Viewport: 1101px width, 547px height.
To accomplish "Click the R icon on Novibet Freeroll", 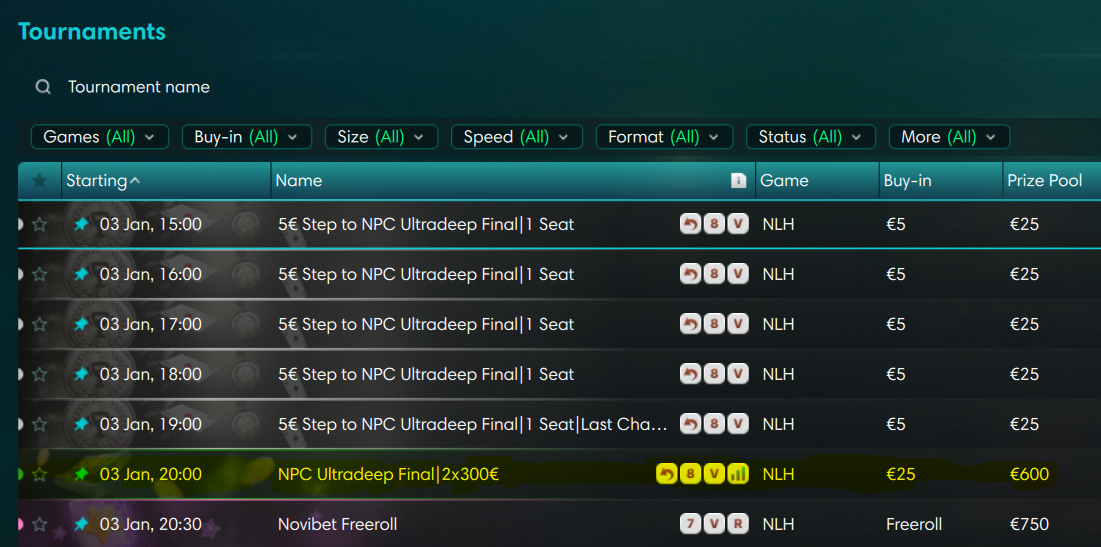I will click(x=738, y=524).
